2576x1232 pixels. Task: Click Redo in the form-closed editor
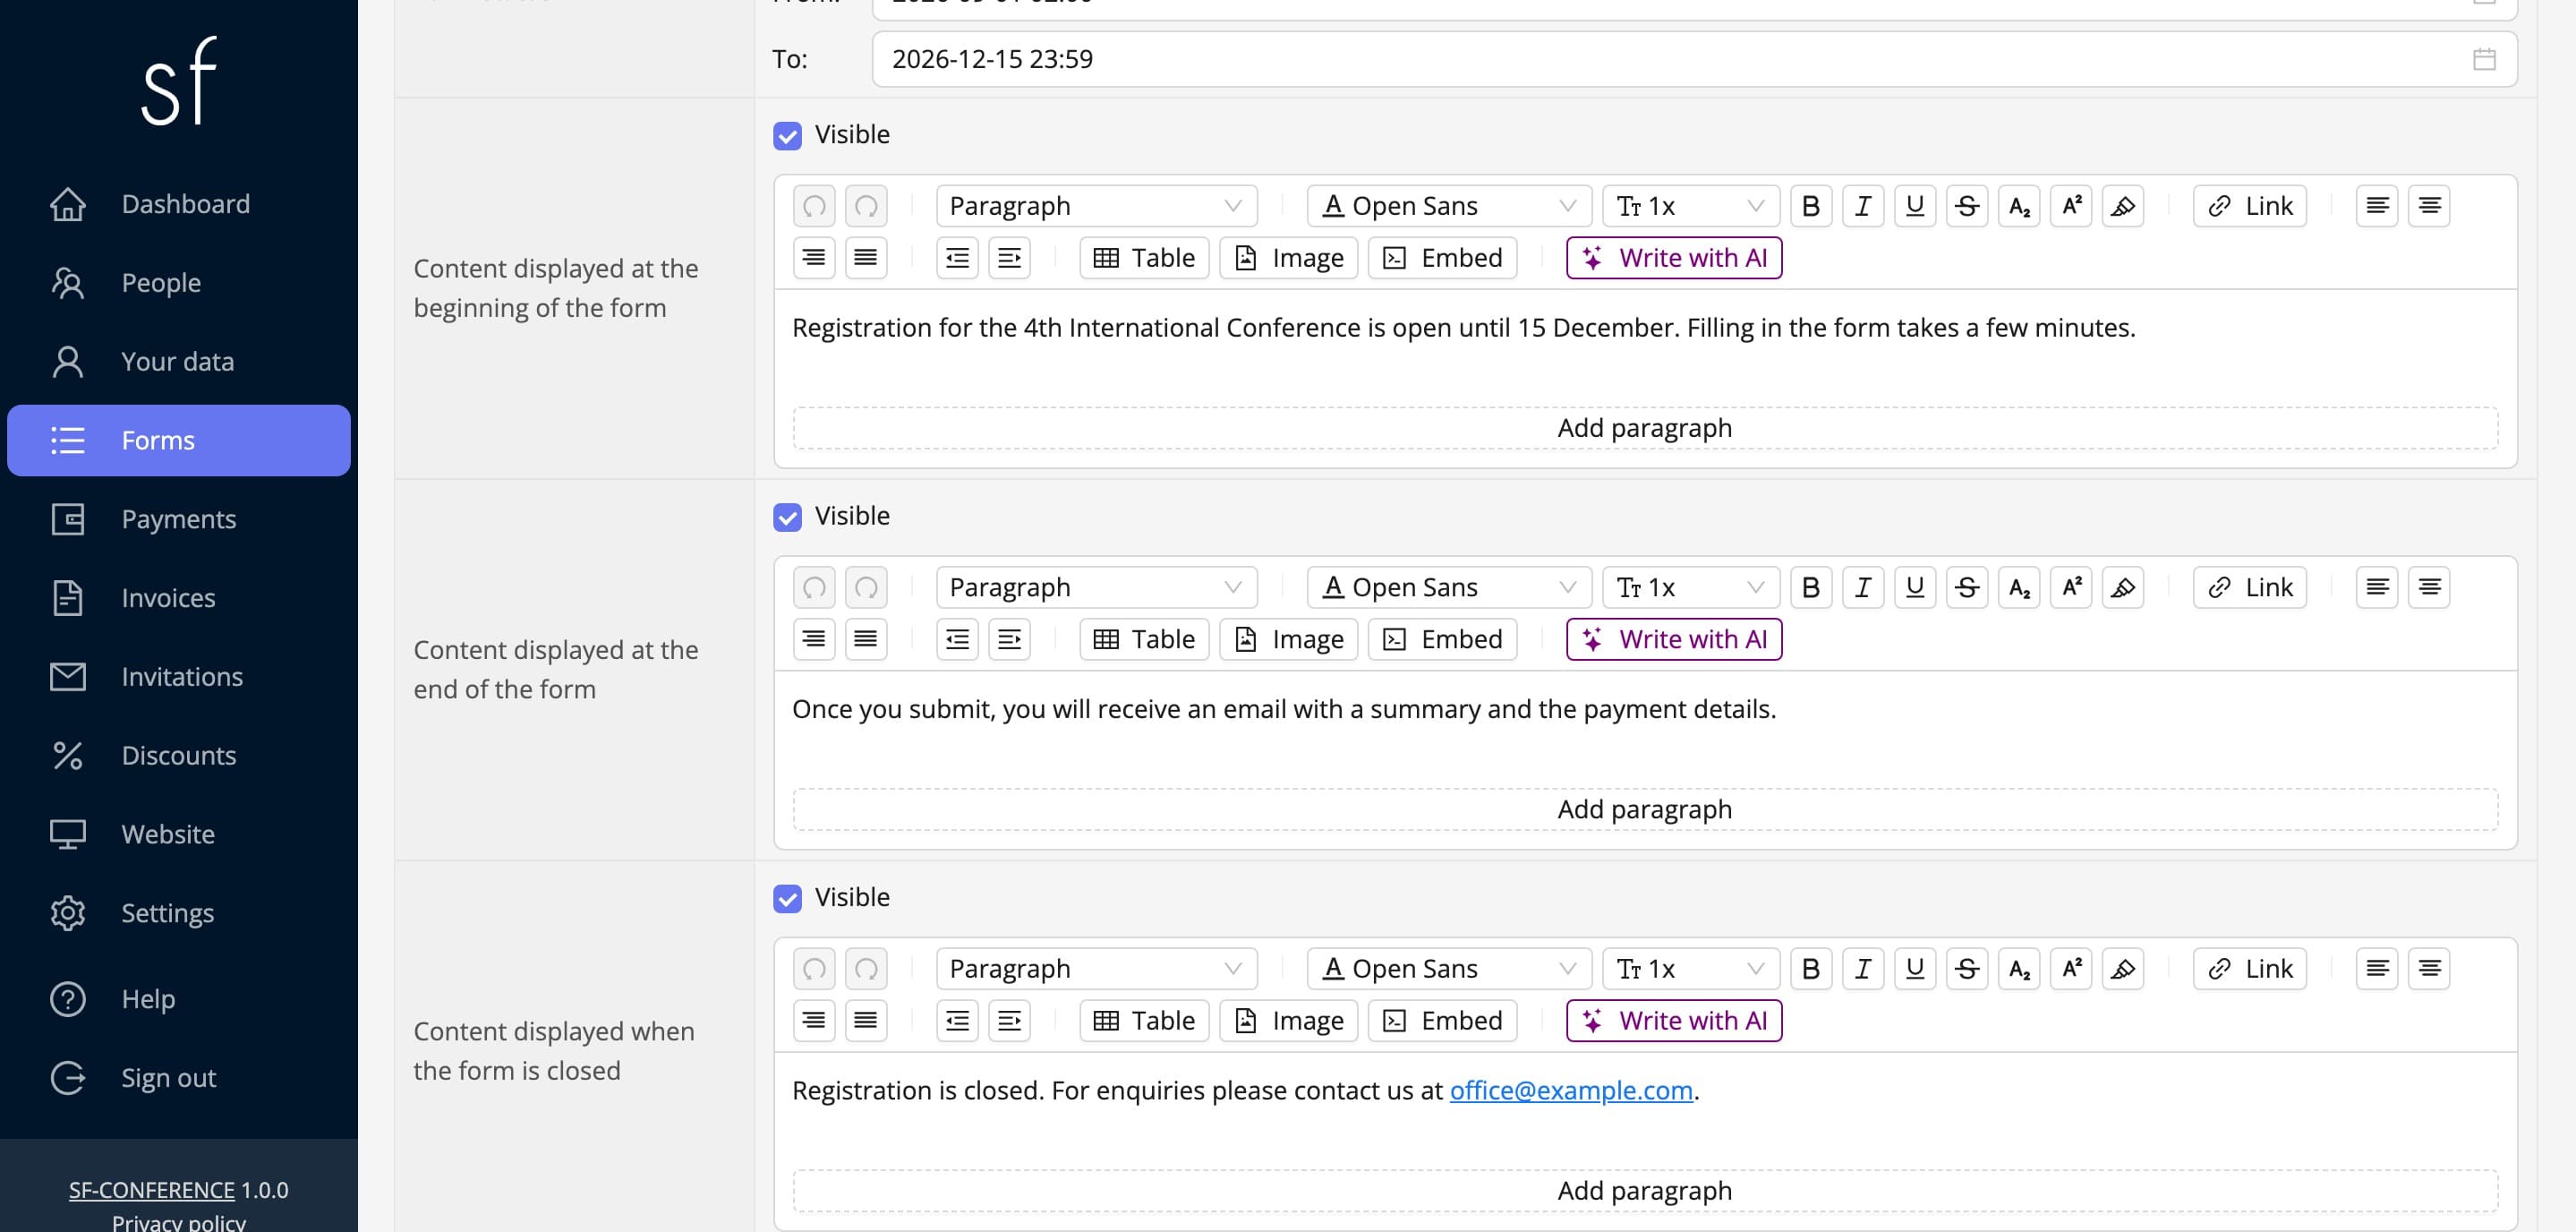pos(866,969)
